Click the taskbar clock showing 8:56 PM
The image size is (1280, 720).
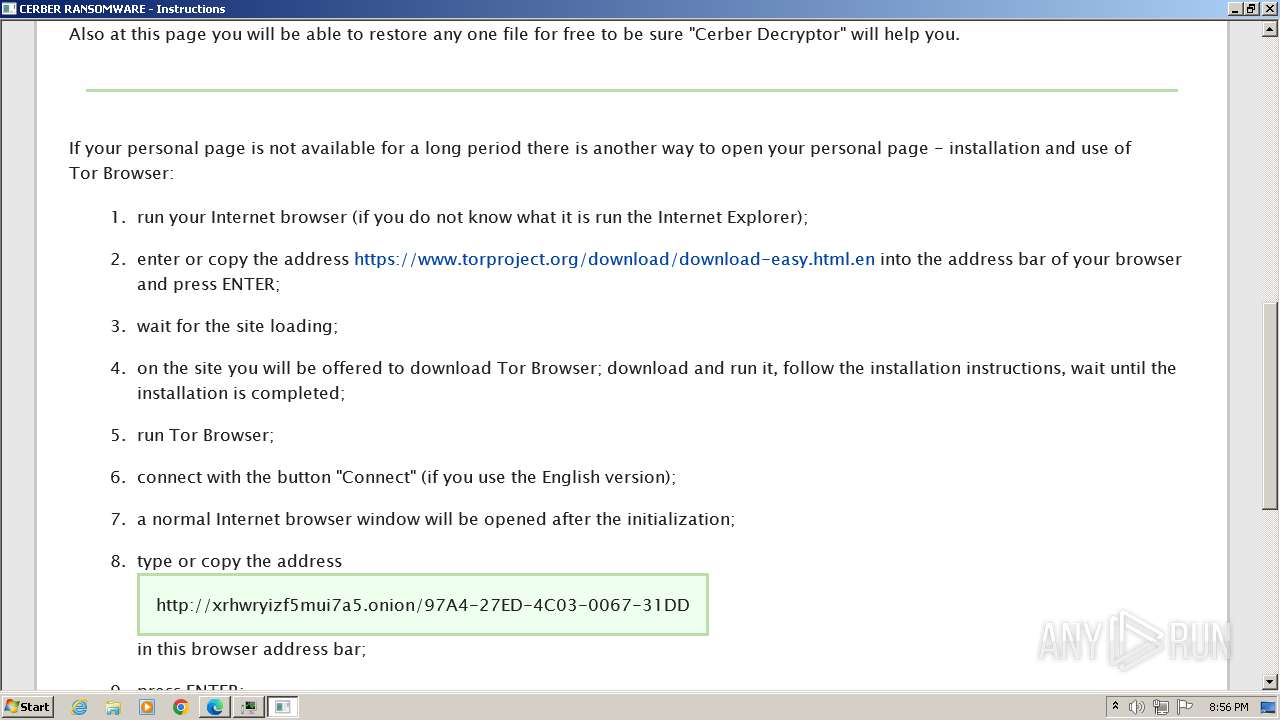click(1228, 707)
